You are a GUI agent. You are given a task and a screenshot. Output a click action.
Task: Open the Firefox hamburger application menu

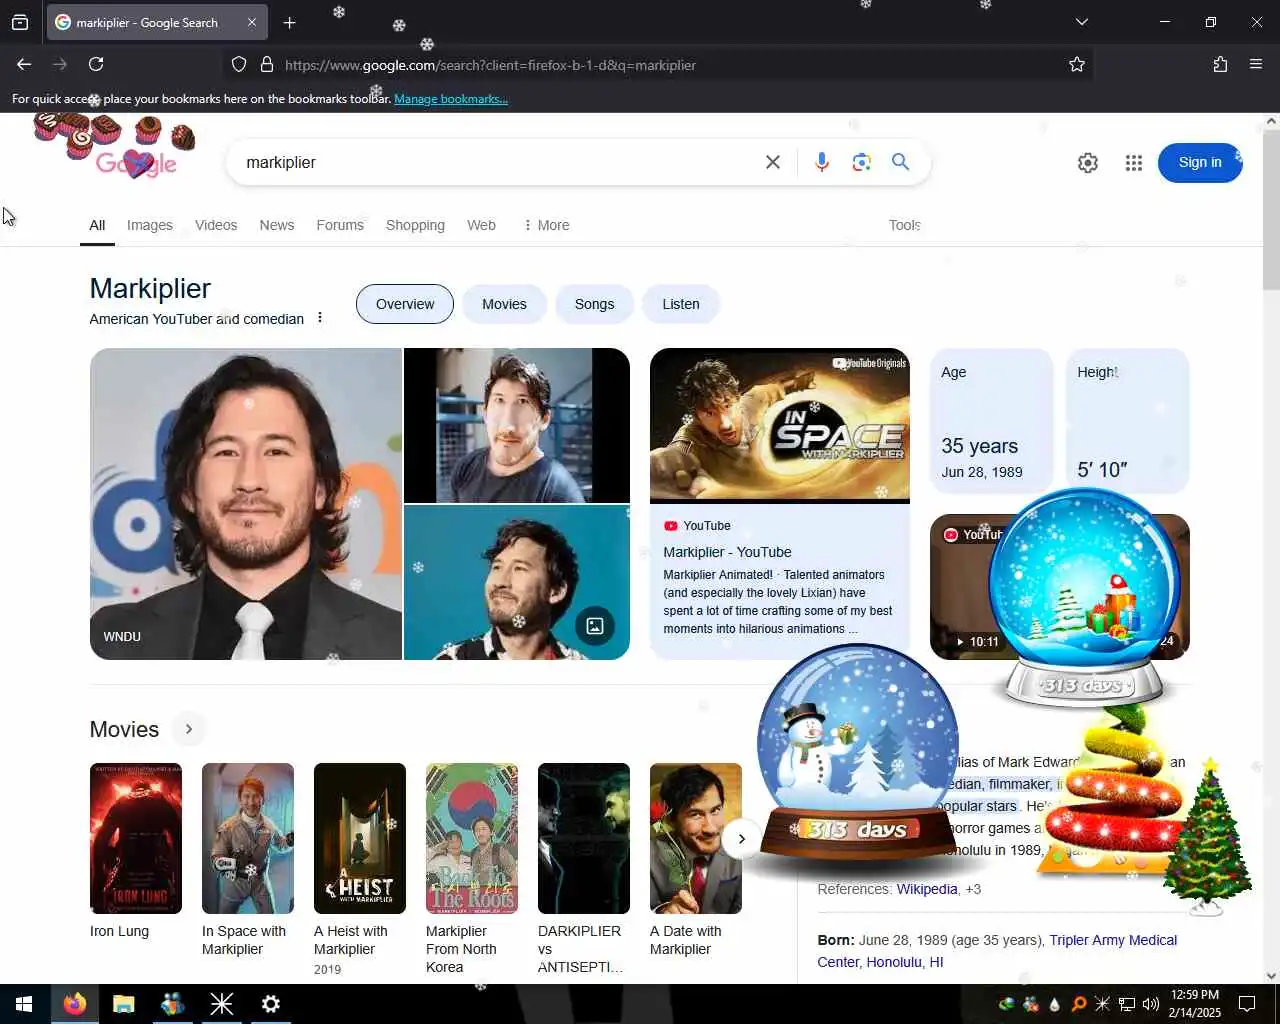[x=1256, y=64]
